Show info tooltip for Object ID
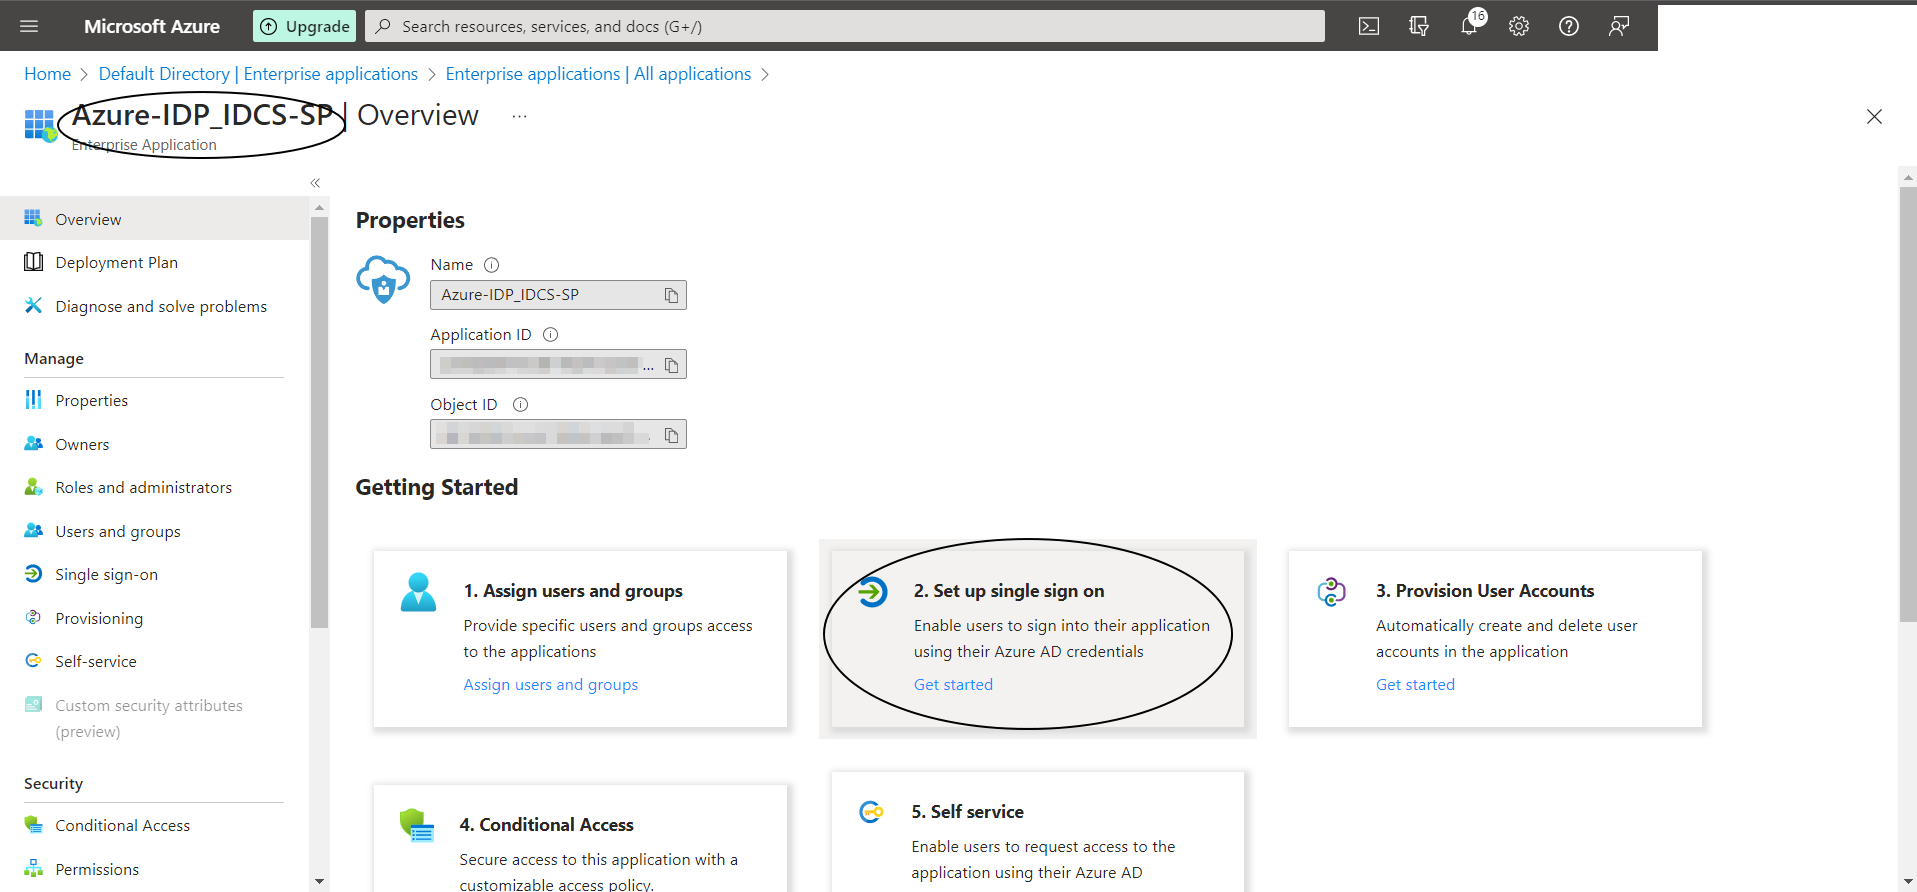The width and height of the screenshot is (1917, 892). coord(520,405)
